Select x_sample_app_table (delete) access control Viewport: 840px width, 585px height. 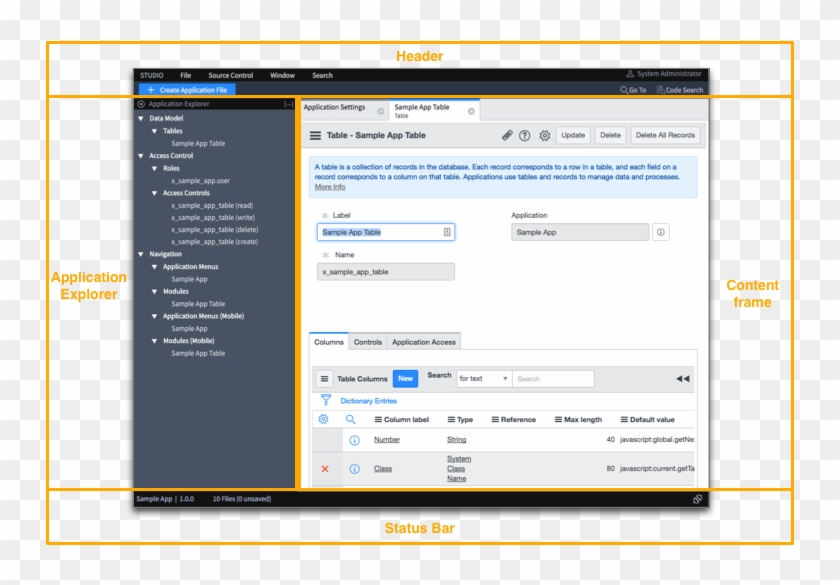coord(214,230)
